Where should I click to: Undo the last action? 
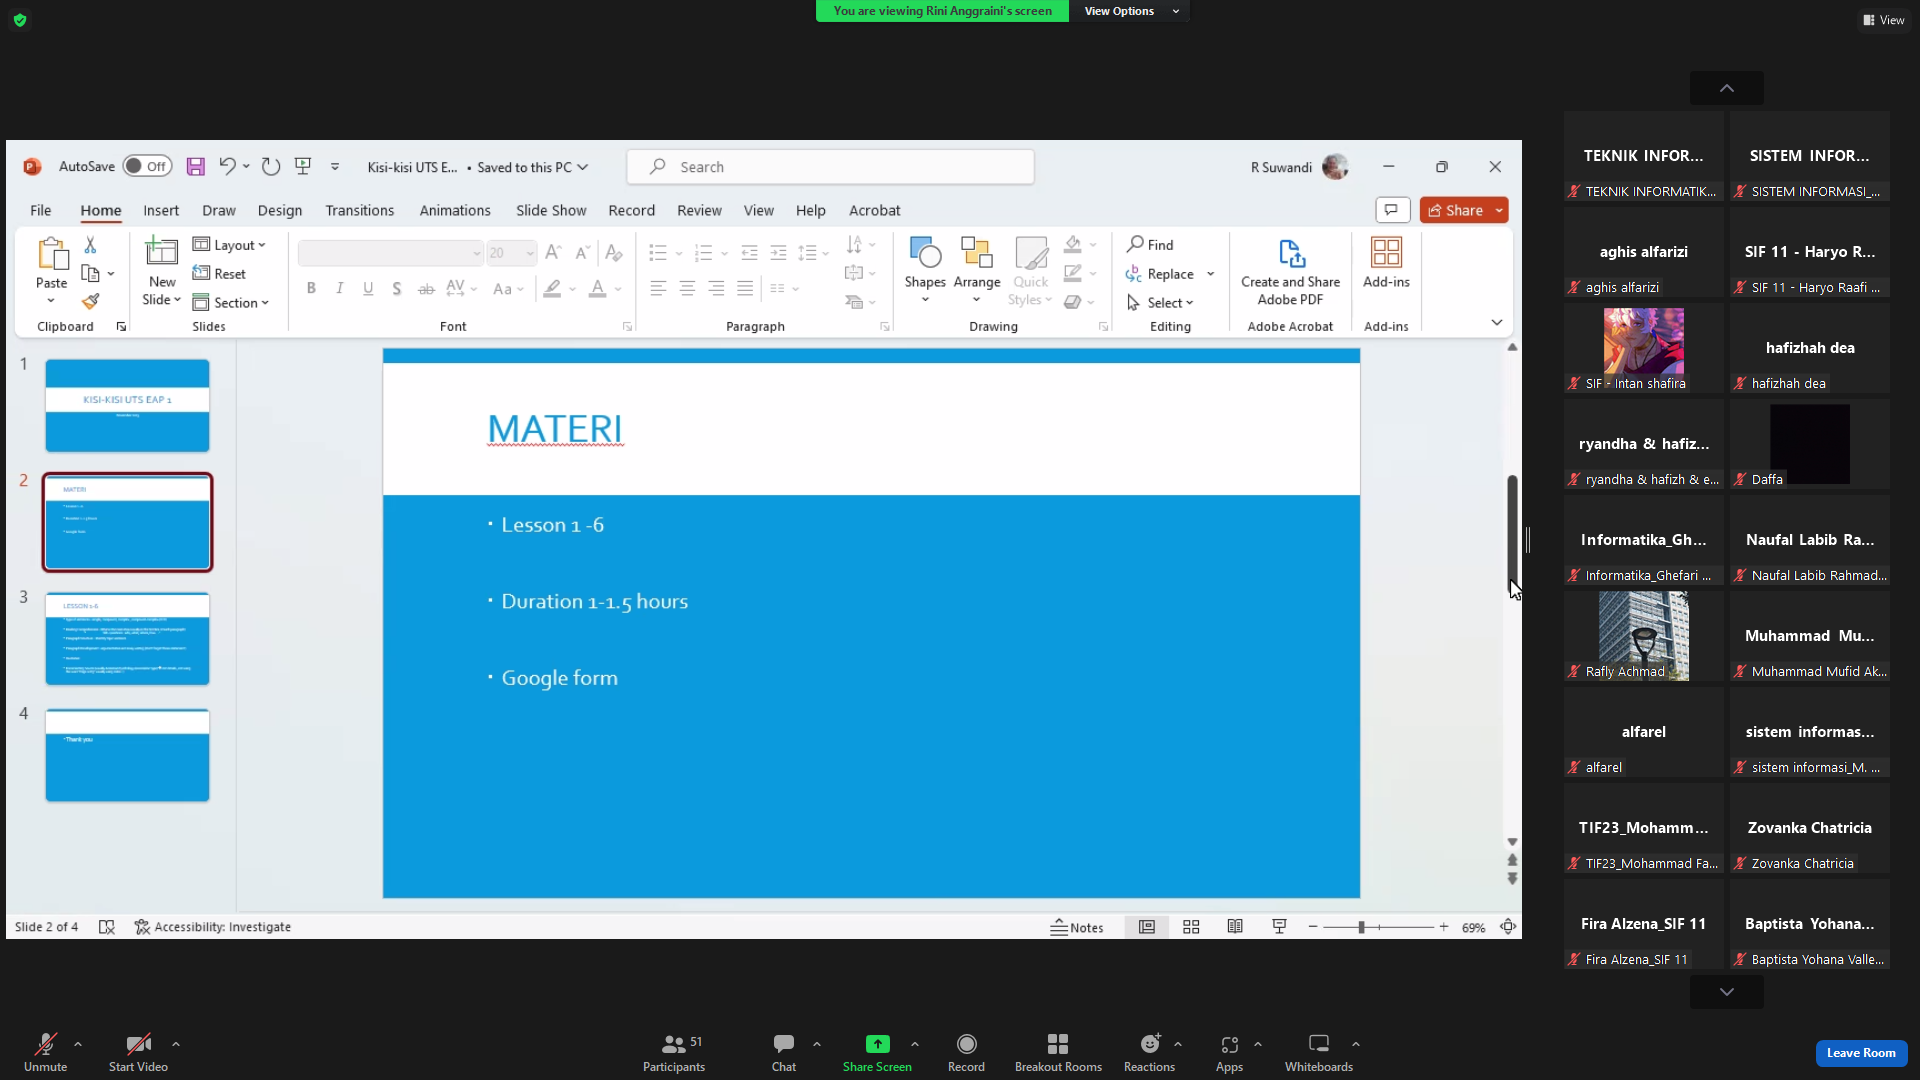tap(227, 167)
